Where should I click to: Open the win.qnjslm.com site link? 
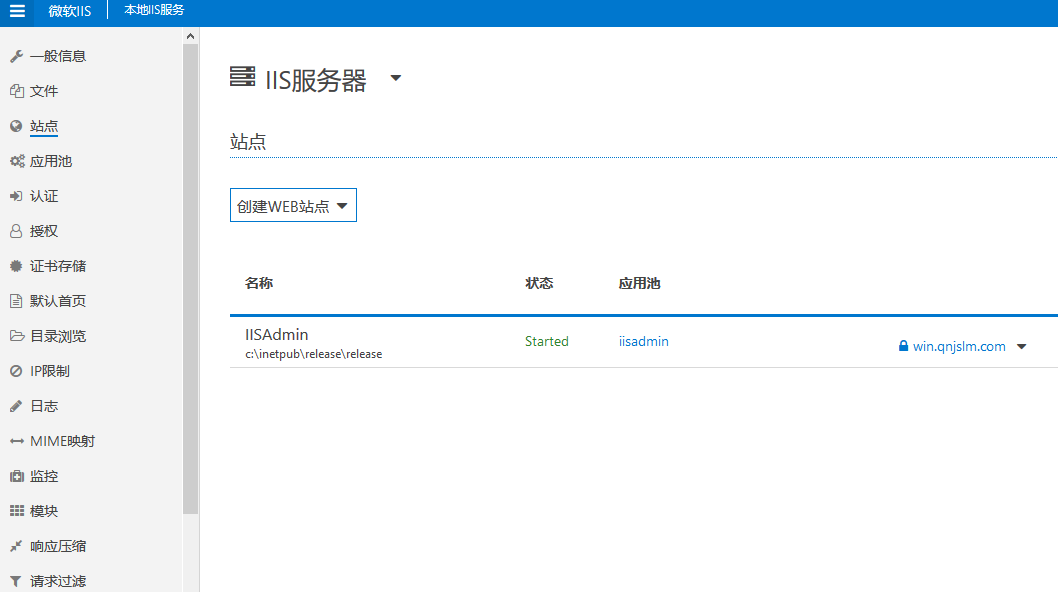[959, 346]
